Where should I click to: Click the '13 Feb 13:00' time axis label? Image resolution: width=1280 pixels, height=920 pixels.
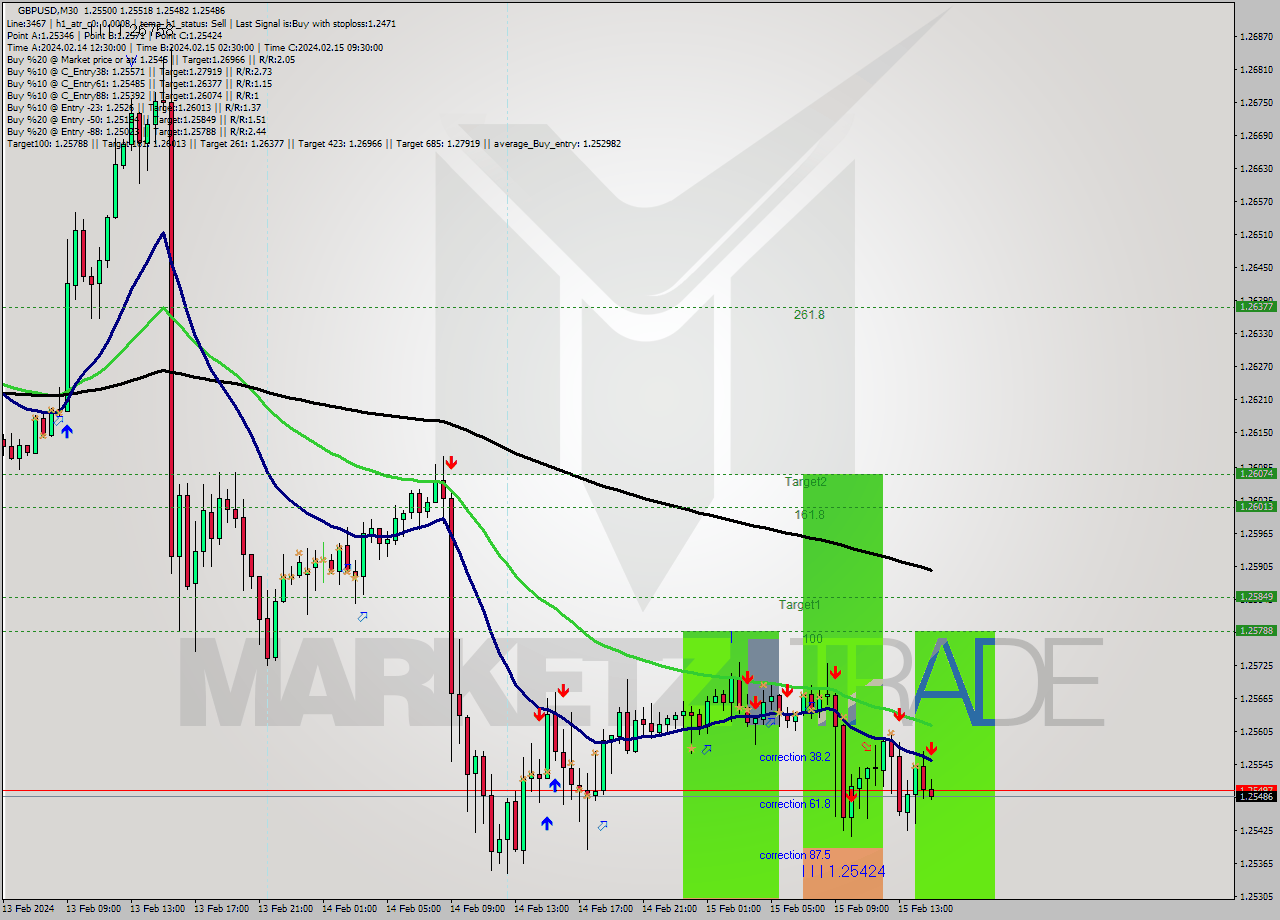point(159,909)
